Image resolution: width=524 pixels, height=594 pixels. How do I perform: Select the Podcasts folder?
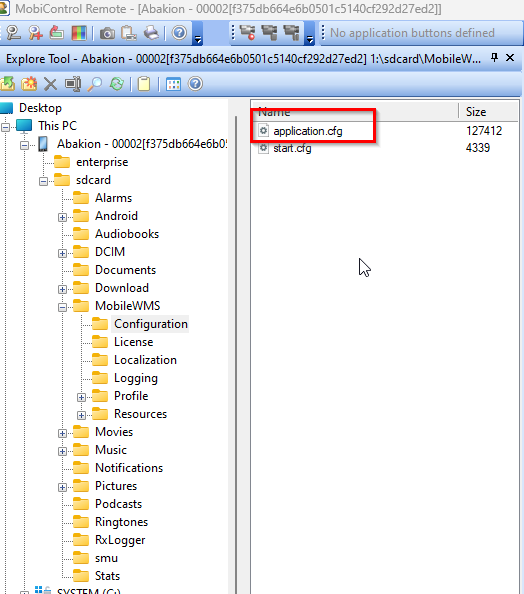[x=118, y=504]
